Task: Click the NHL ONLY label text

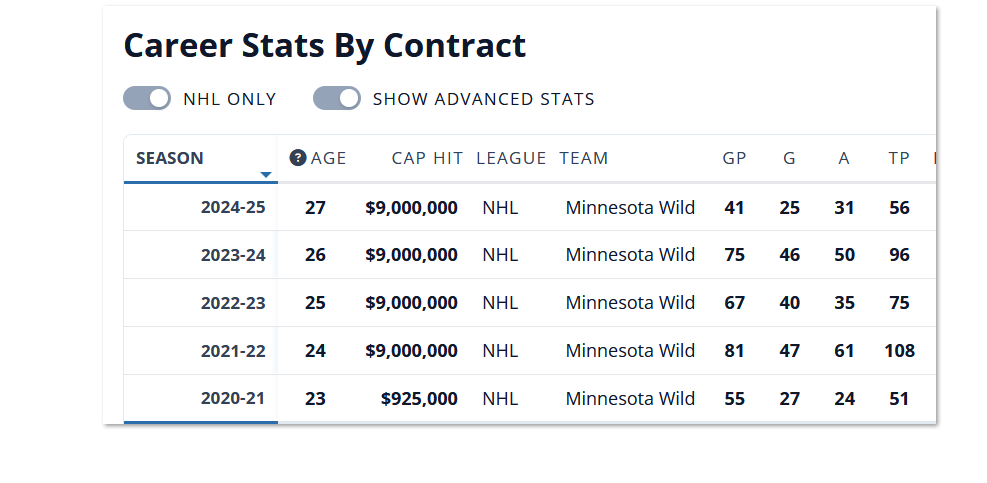Action: [229, 99]
